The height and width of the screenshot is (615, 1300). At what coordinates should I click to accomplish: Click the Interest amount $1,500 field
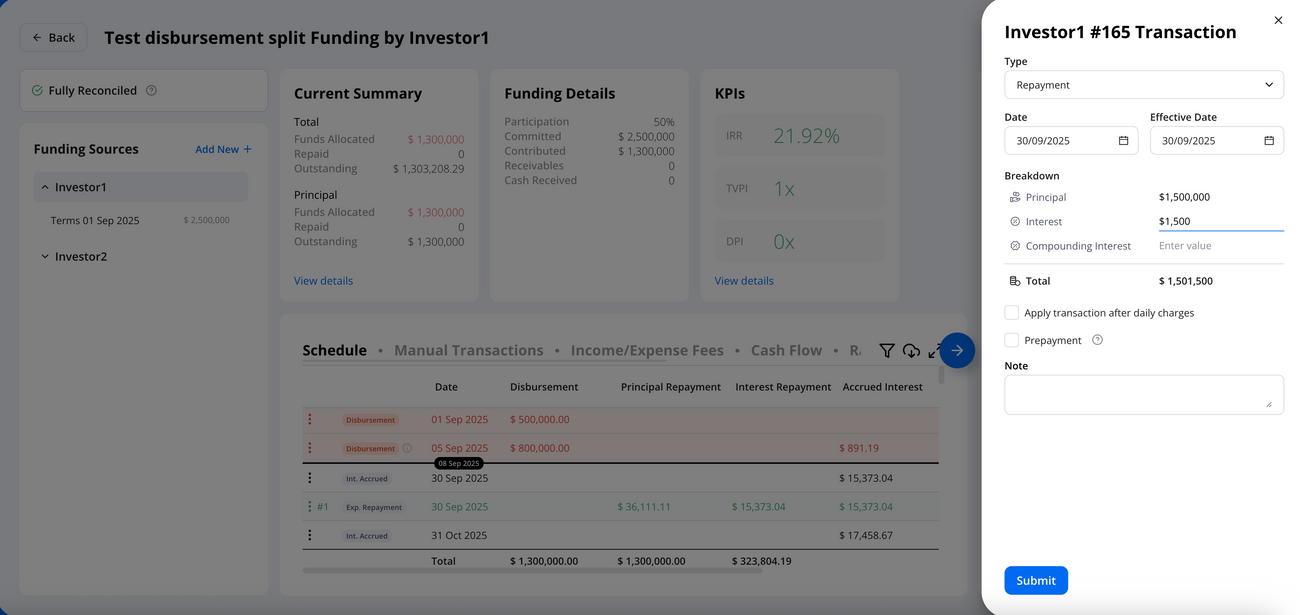tap(1220, 222)
